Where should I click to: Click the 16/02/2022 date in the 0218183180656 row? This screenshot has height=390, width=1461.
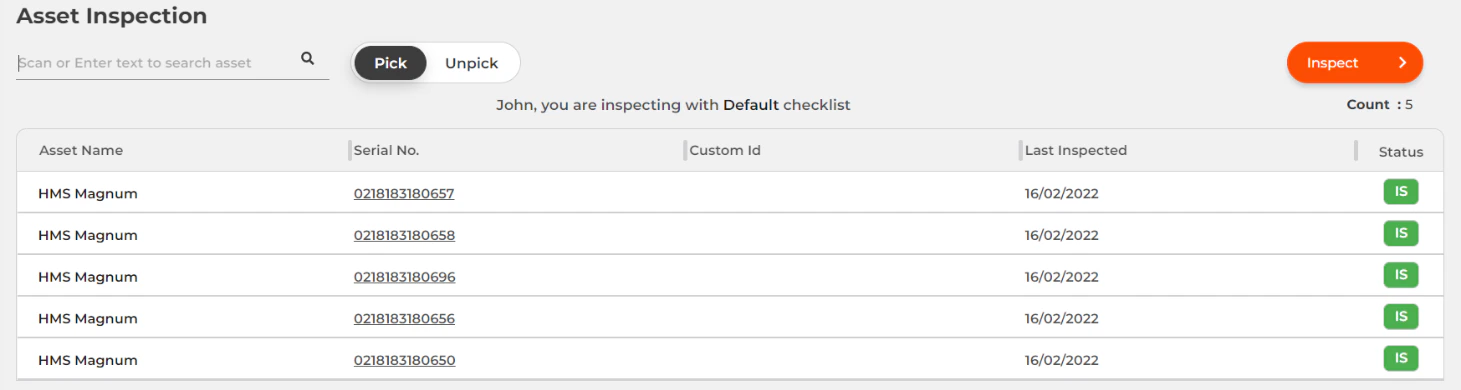click(1062, 319)
